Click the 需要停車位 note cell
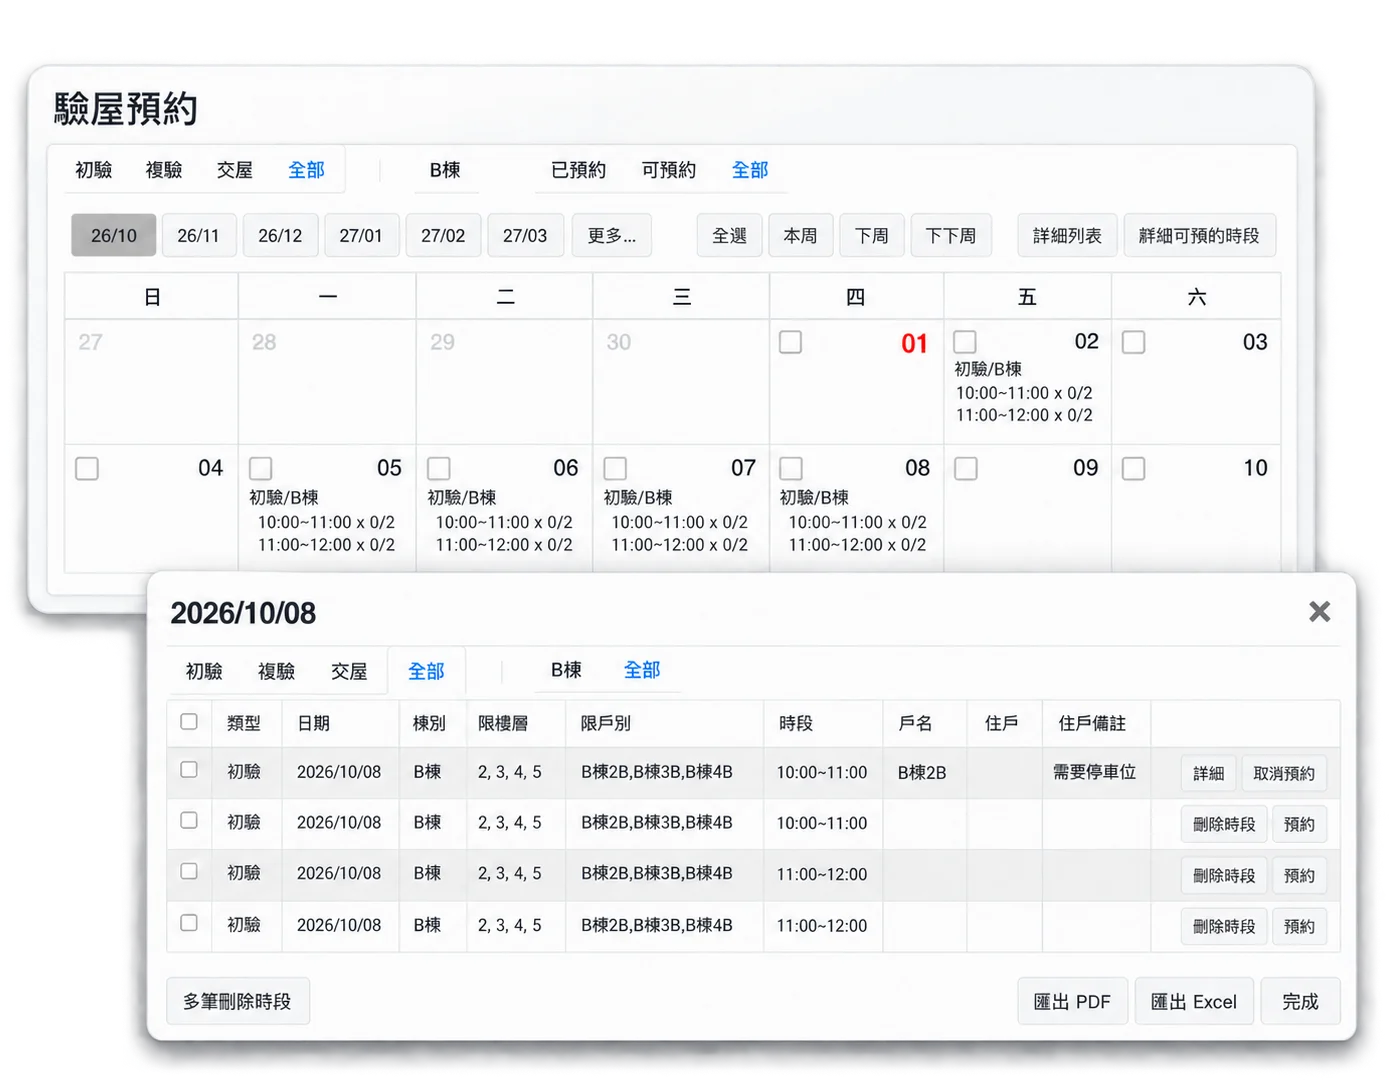The image size is (1389, 1086). point(1095,772)
